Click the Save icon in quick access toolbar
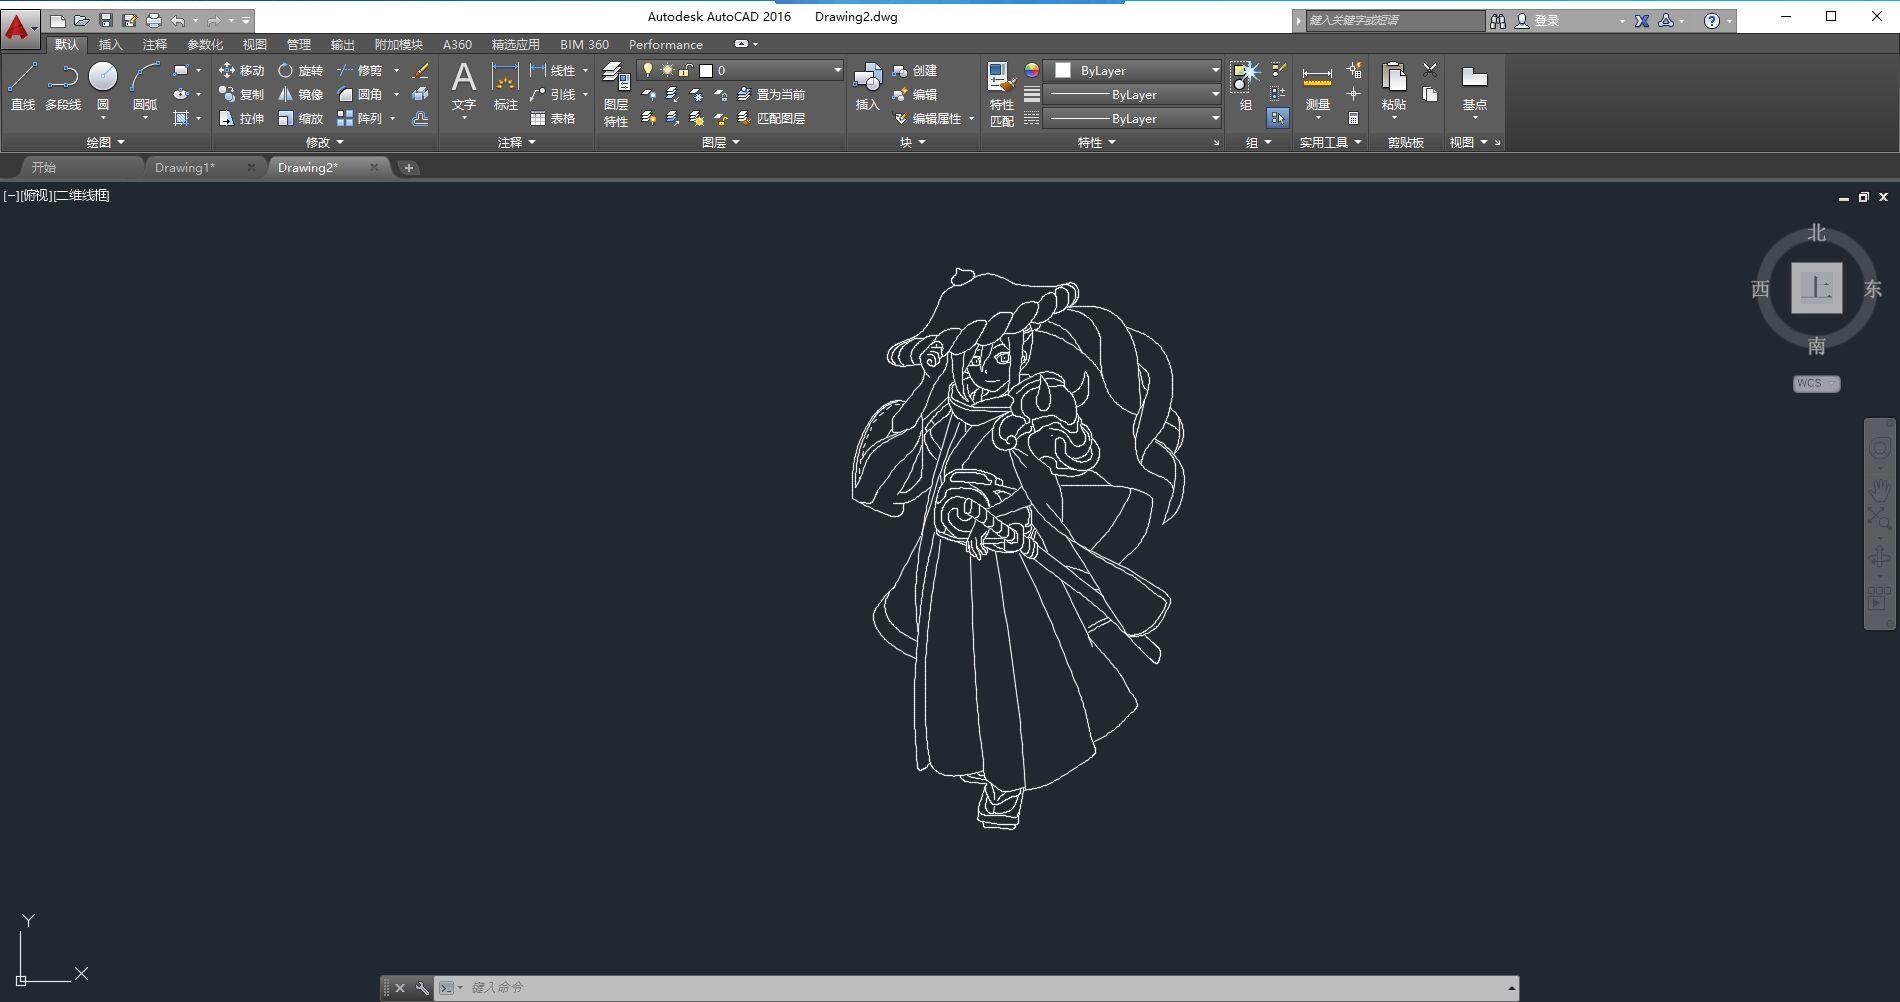The width and height of the screenshot is (1900, 1002). click(106, 20)
